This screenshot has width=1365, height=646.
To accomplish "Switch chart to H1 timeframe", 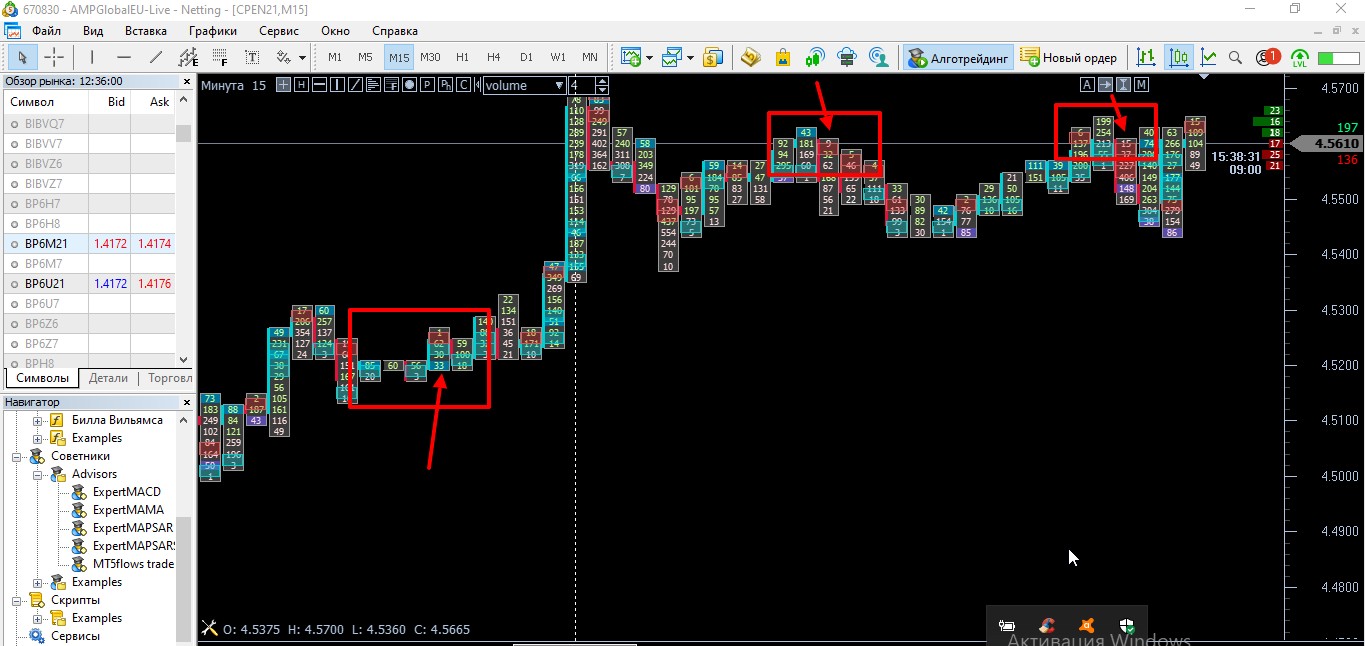I will pyautogui.click(x=462, y=57).
